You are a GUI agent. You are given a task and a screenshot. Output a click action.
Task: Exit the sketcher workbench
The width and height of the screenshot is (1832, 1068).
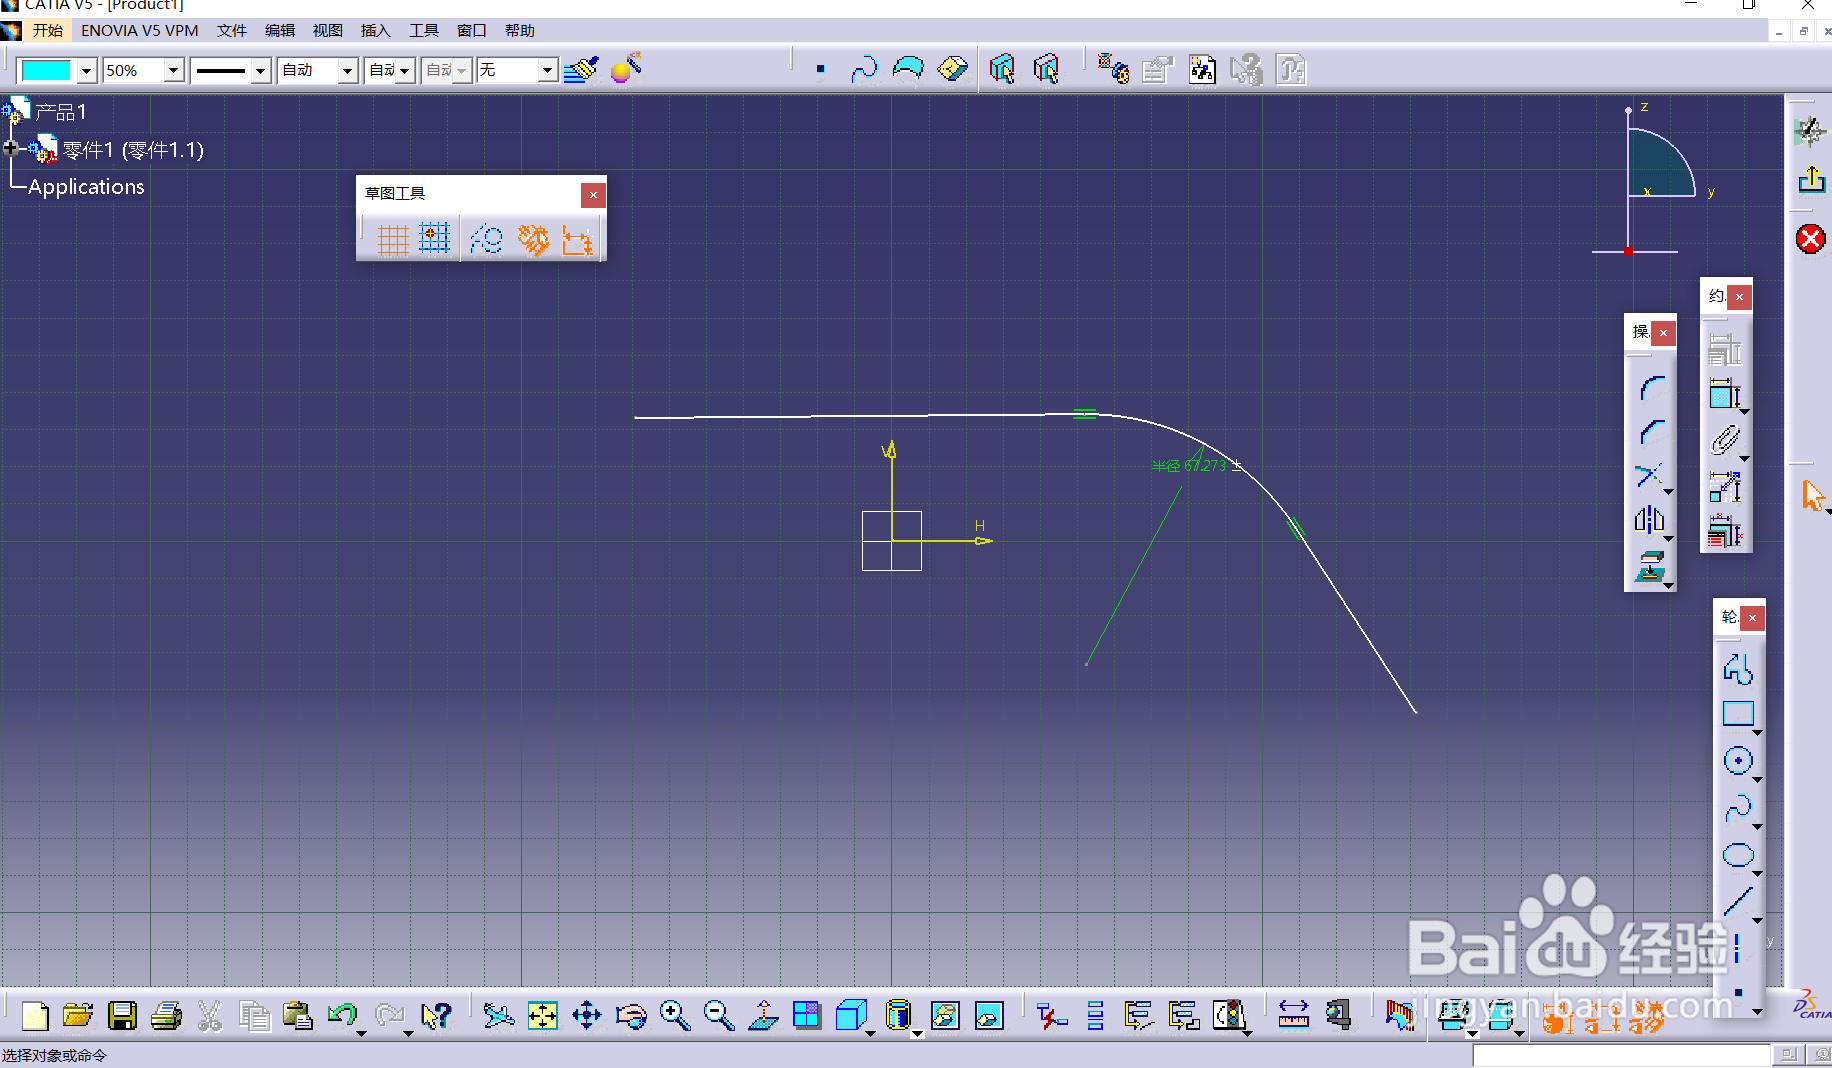1811,179
